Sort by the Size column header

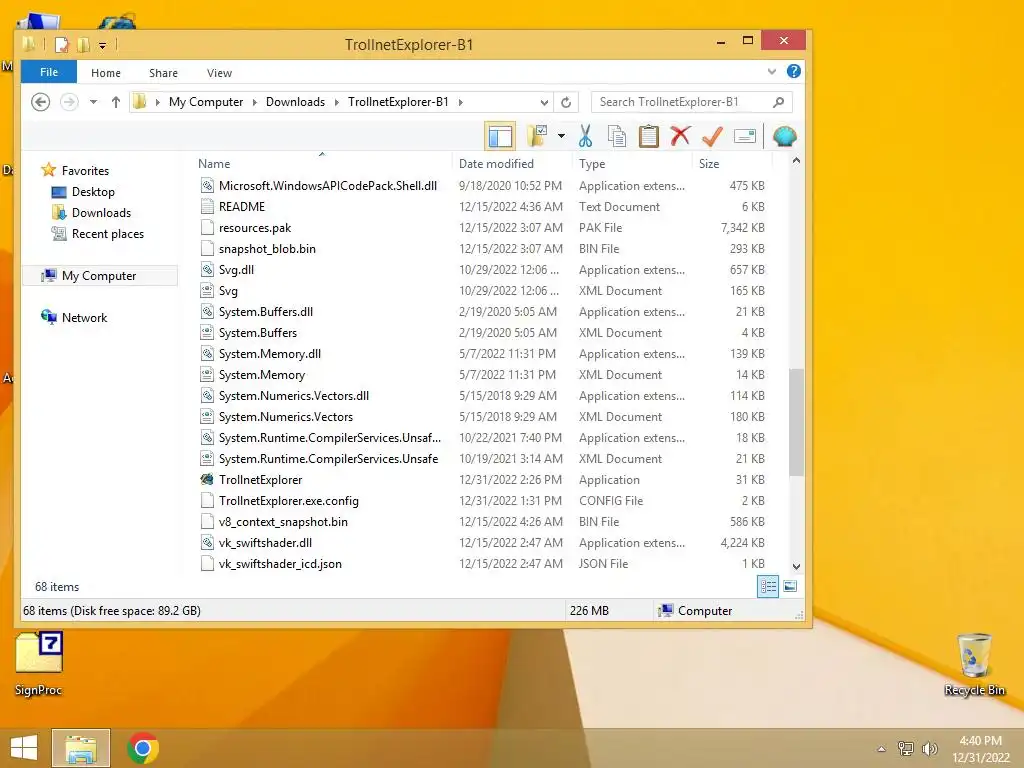click(x=709, y=164)
